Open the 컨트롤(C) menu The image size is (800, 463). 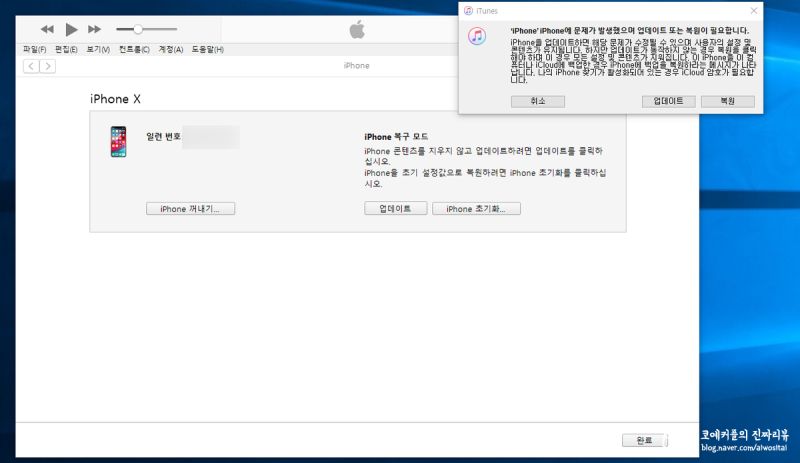134,50
